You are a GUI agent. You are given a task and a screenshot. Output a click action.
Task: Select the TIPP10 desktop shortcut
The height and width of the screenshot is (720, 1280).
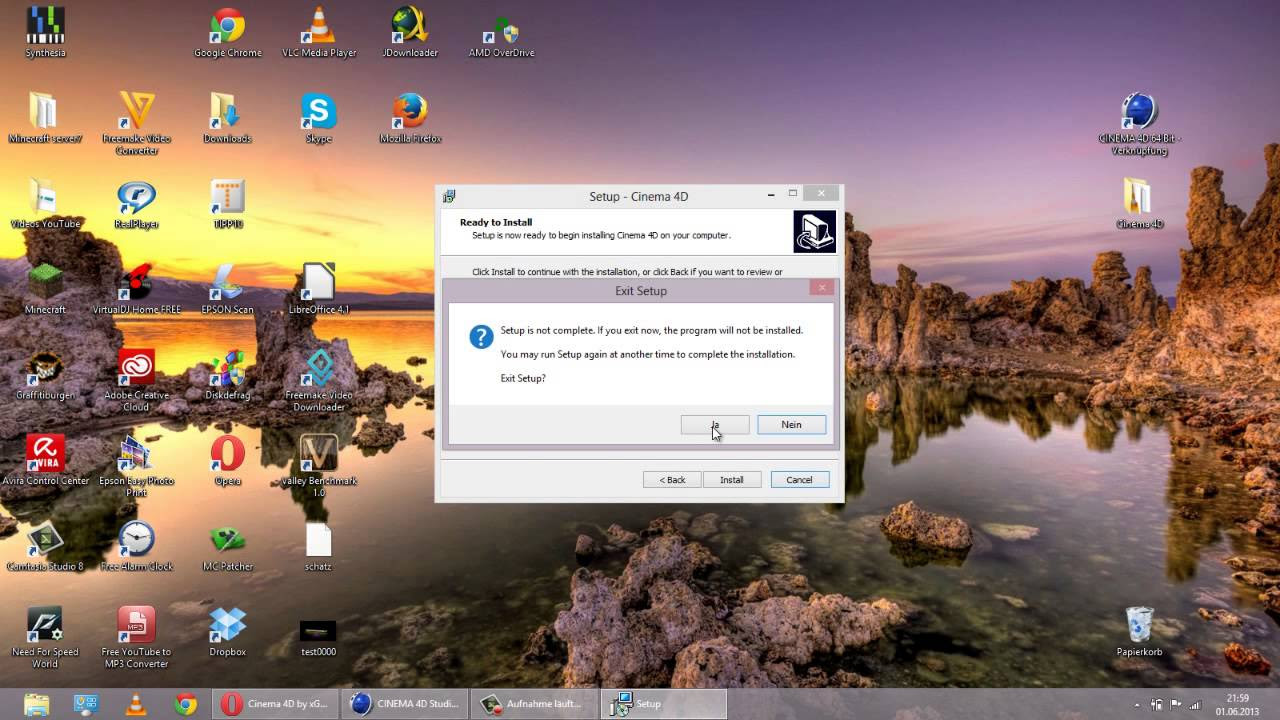pos(228,204)
